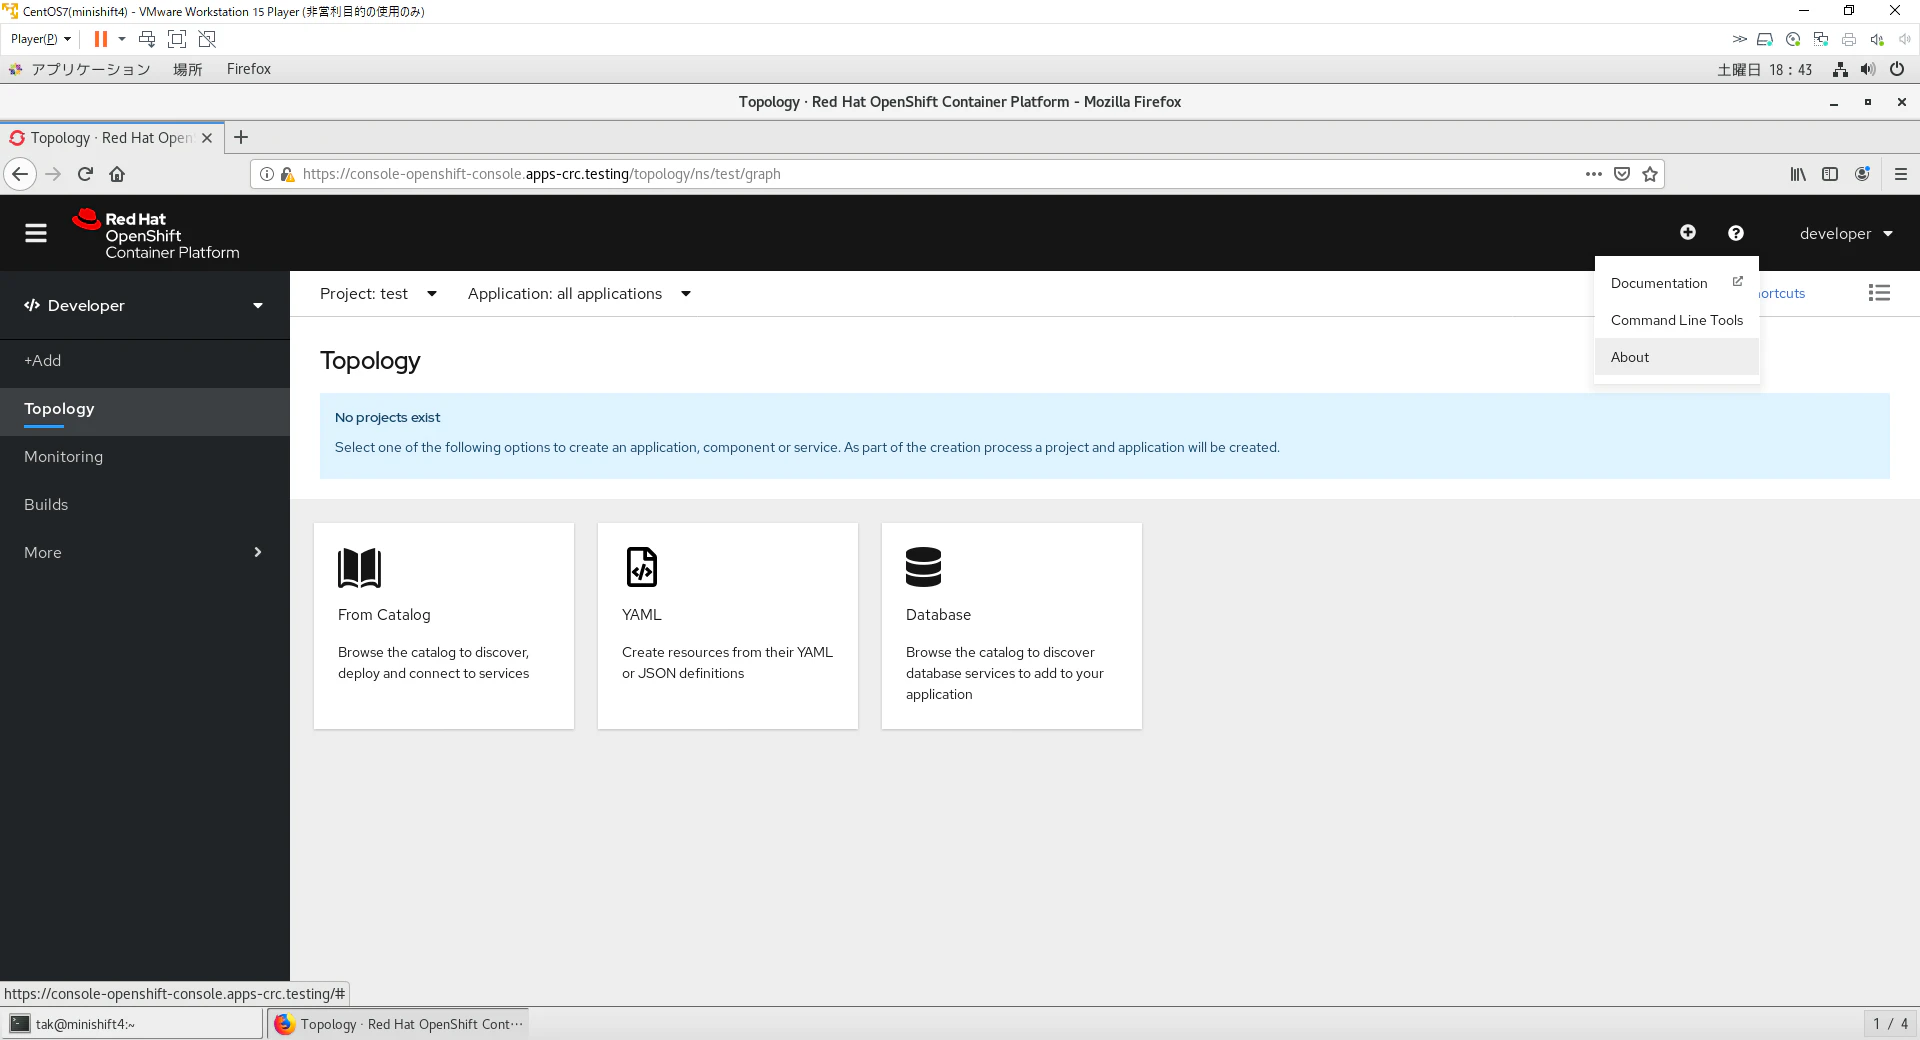
Task: Open the developer user menu dropdown
Action: (x=1846, y=233)
